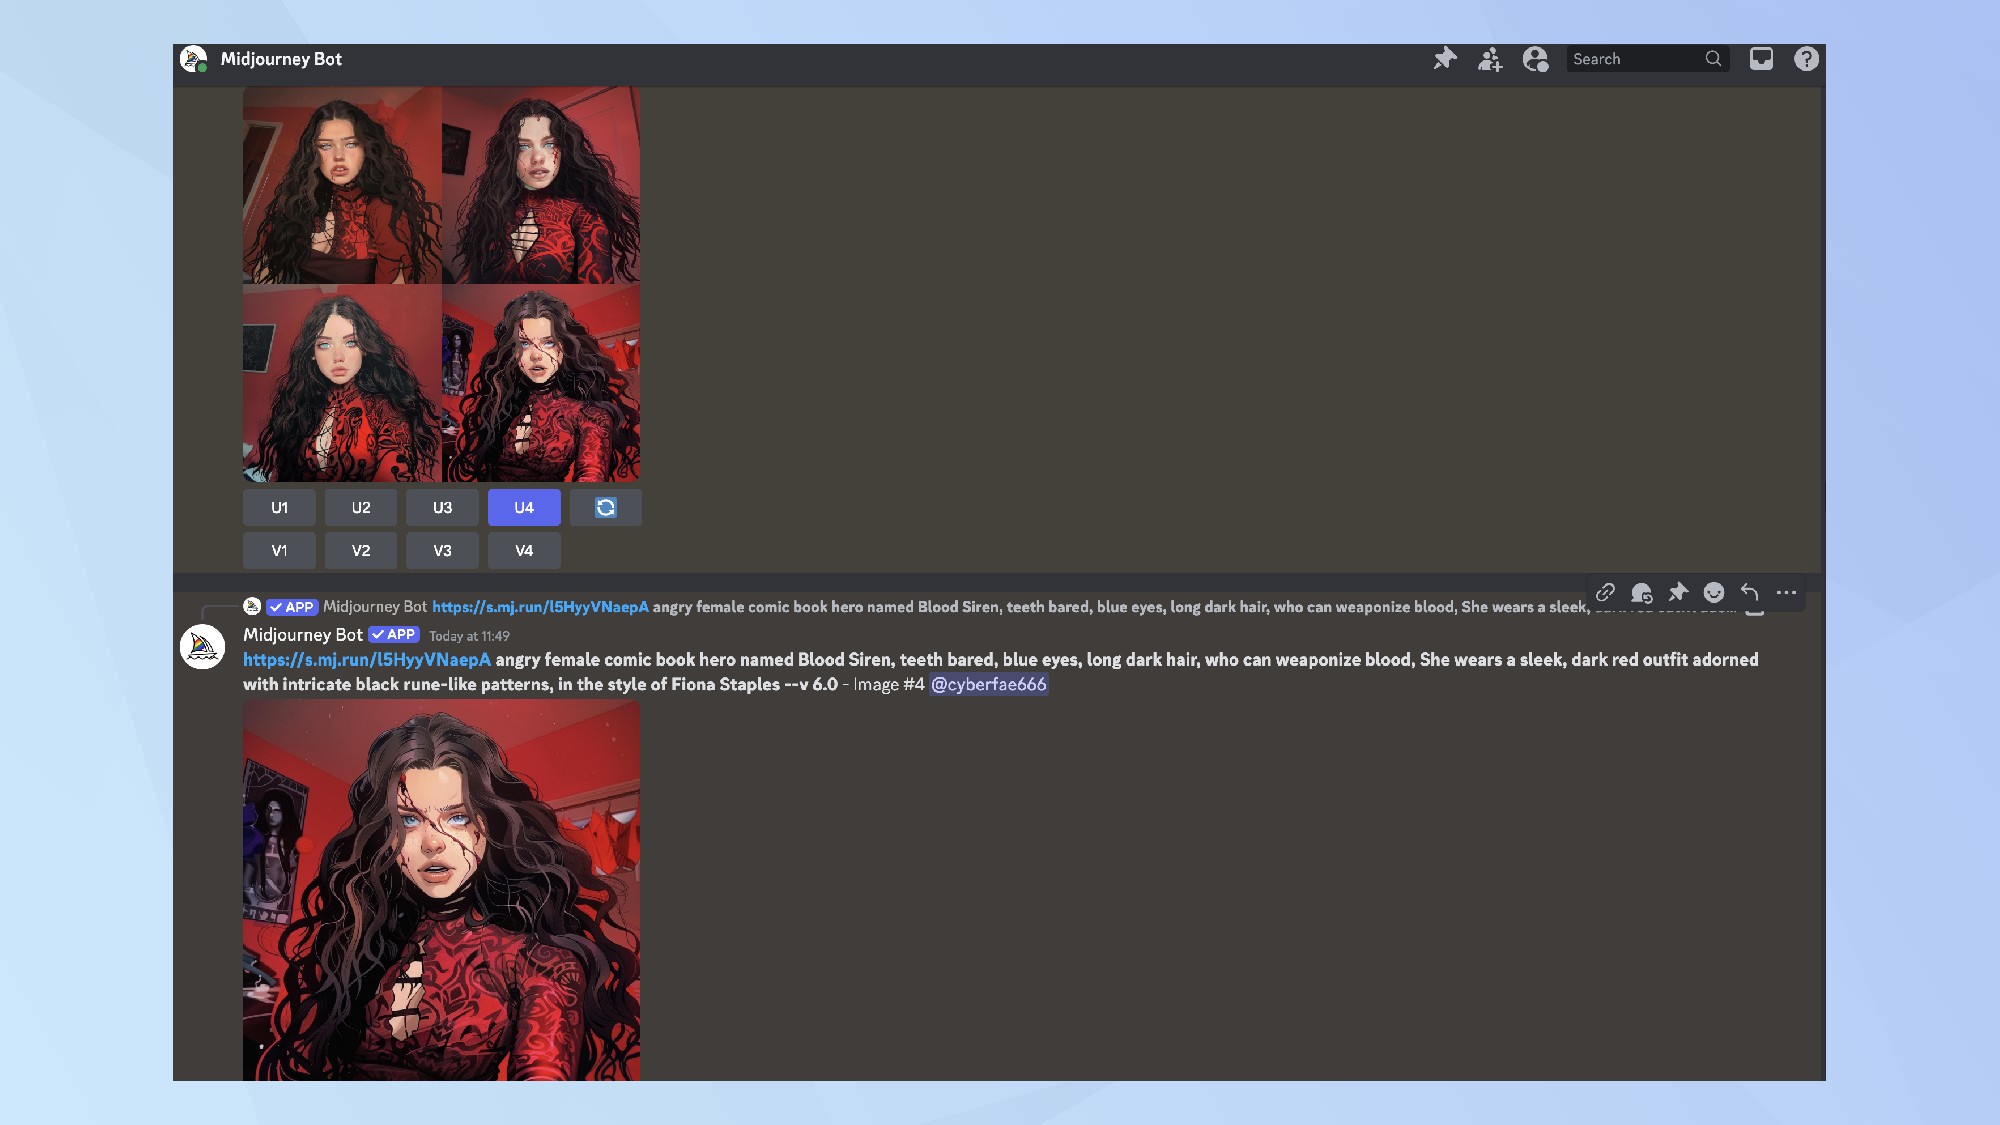Pin this message from hover toolbar

pyautogui.click(x=1678, y=592)
